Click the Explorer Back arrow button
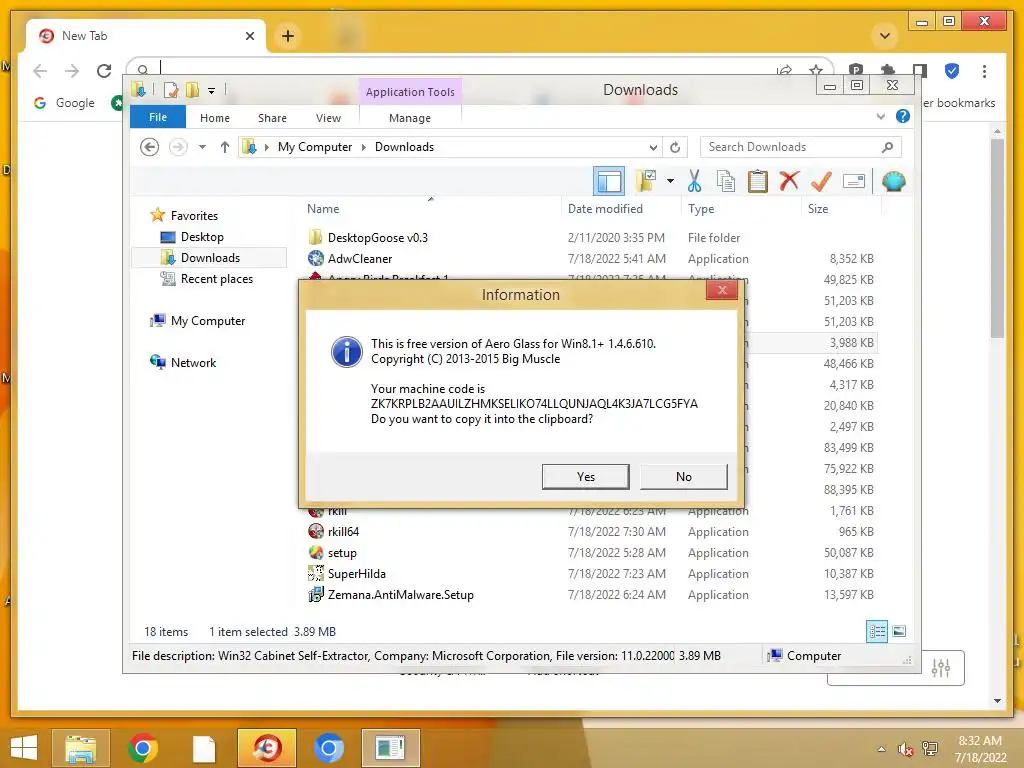This screenshot has height=768, width=1024. pos(150,147)
